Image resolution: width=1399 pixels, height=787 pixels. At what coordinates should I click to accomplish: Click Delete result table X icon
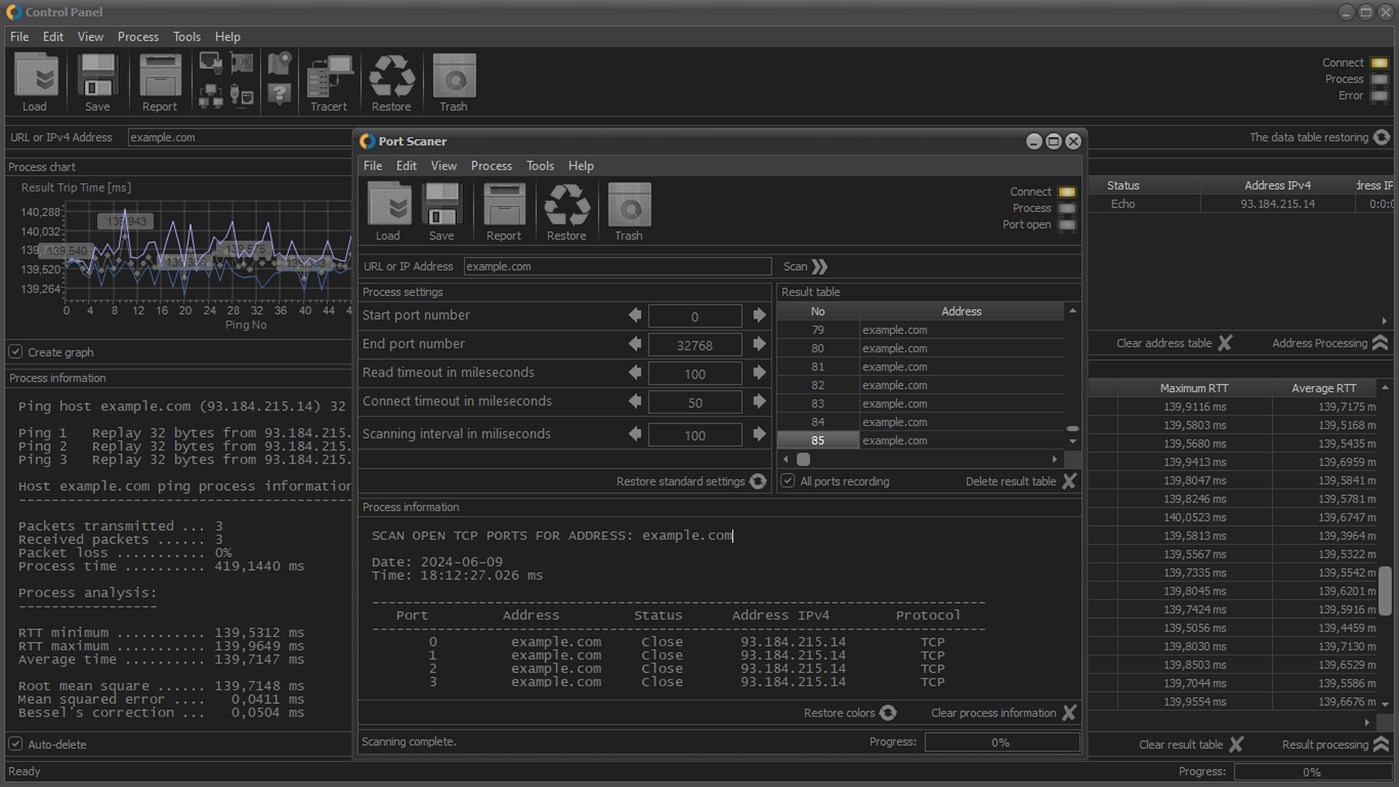tap(1069, 481)
